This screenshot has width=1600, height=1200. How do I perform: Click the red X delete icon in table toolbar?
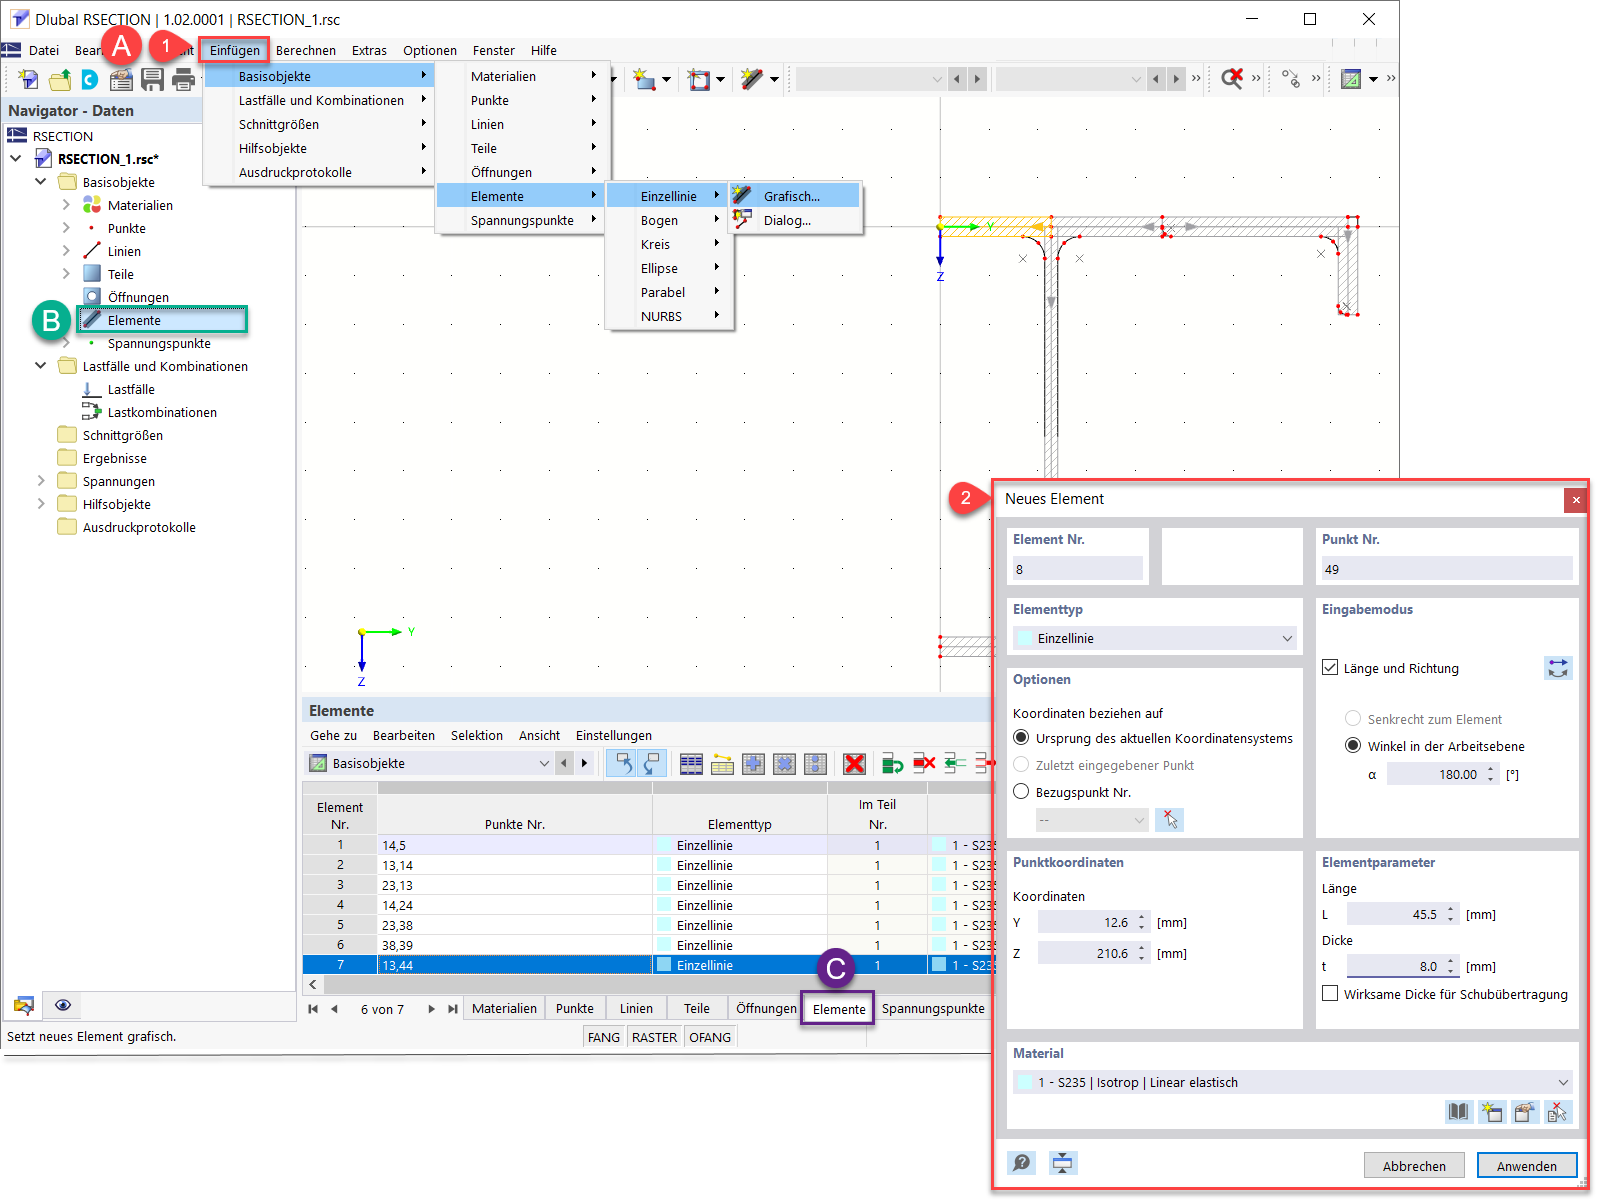(x=854, y=764)
